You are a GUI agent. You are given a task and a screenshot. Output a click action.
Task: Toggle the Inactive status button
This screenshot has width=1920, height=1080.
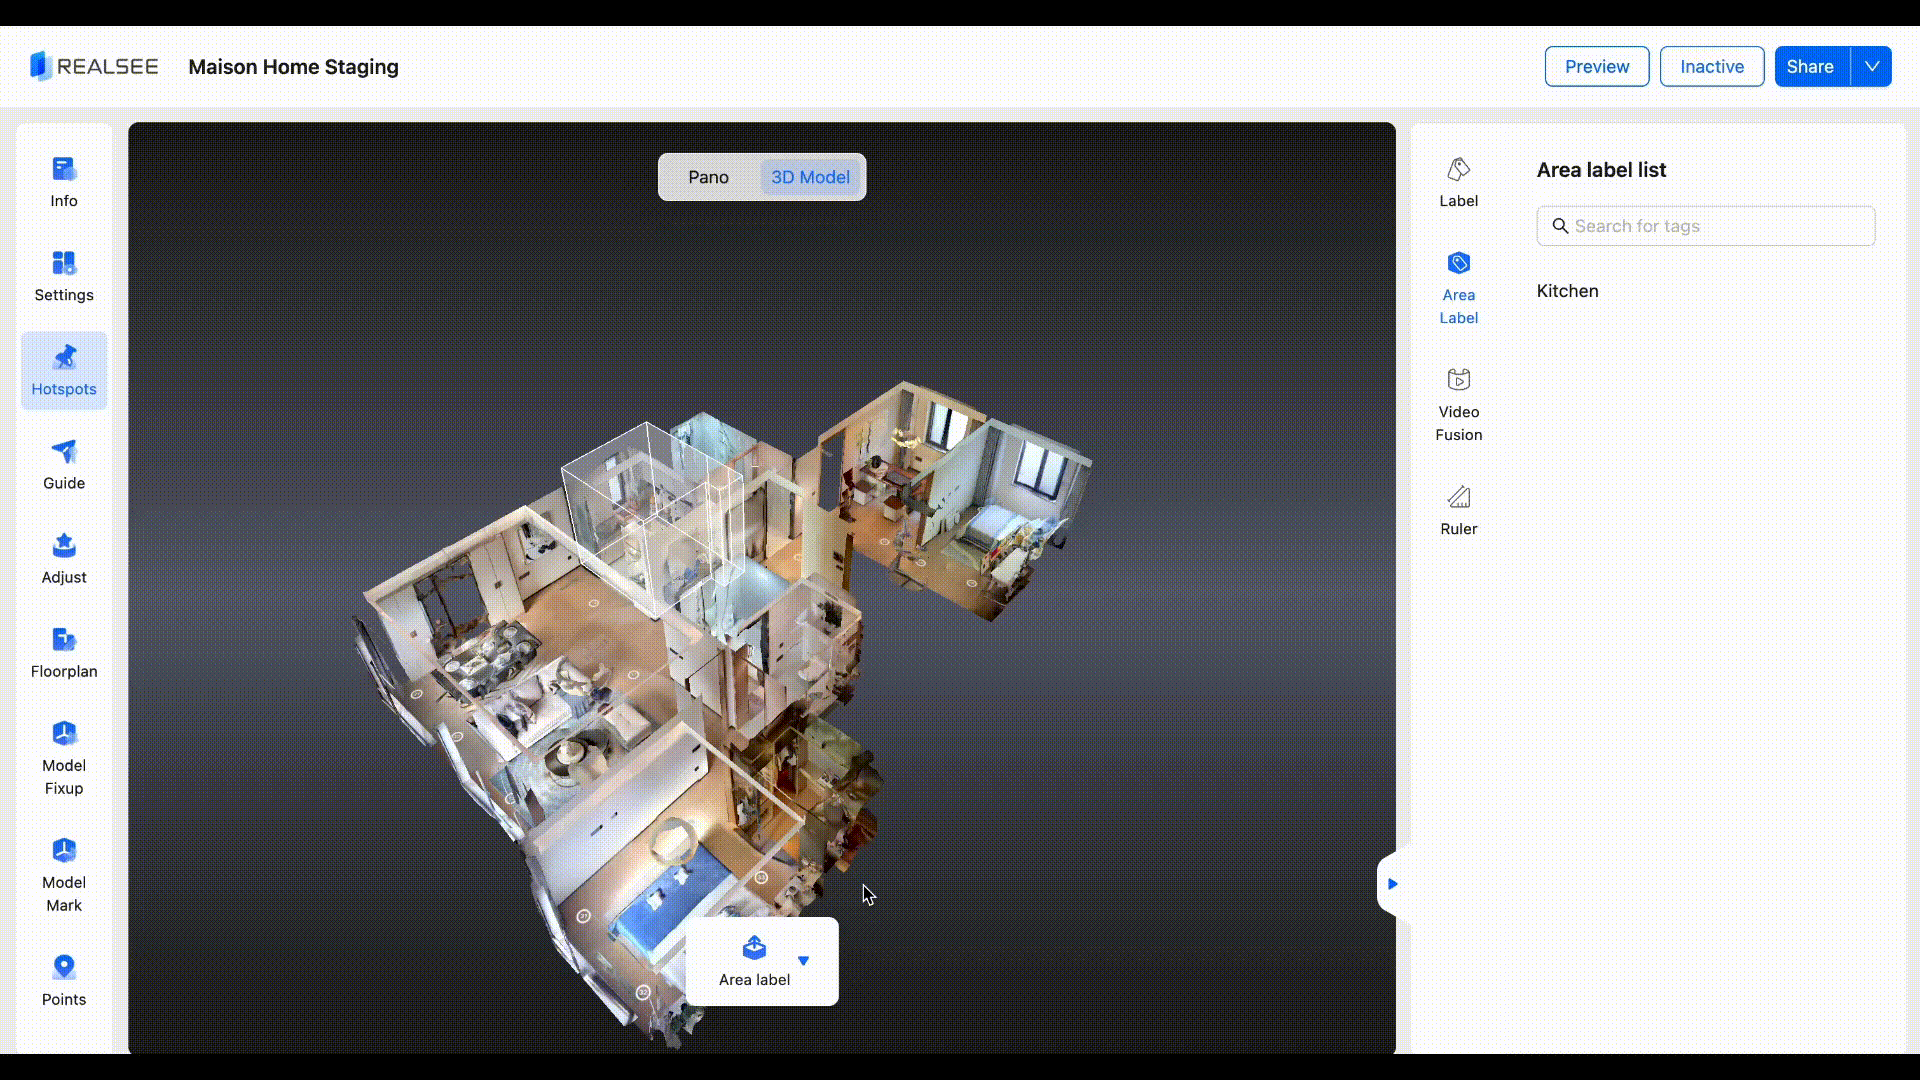[1711, 66]
